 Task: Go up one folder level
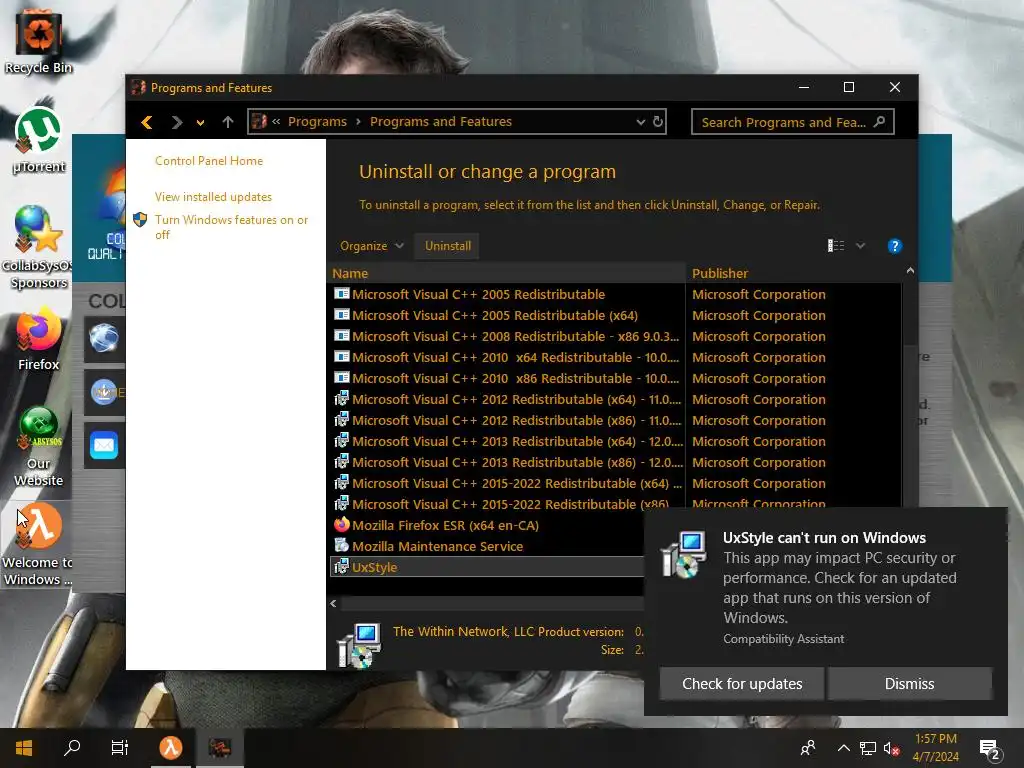(227, 122)
